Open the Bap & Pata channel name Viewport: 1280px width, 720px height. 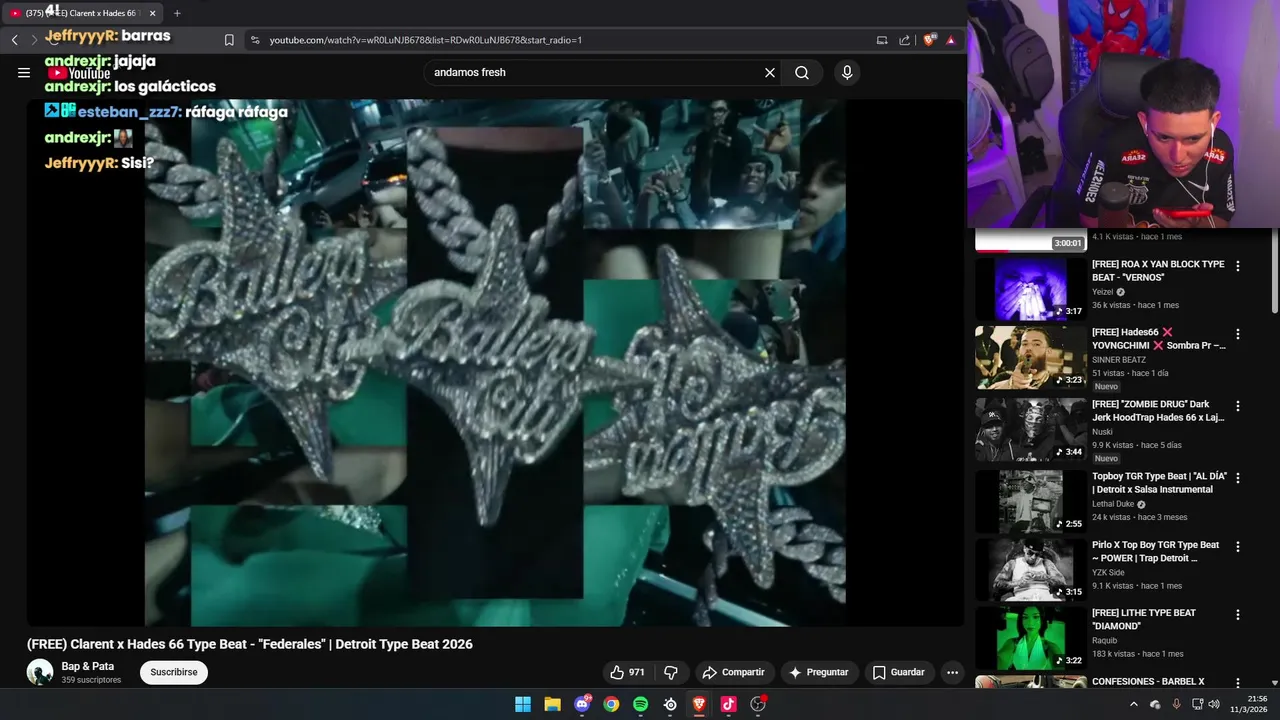(88, 666)
